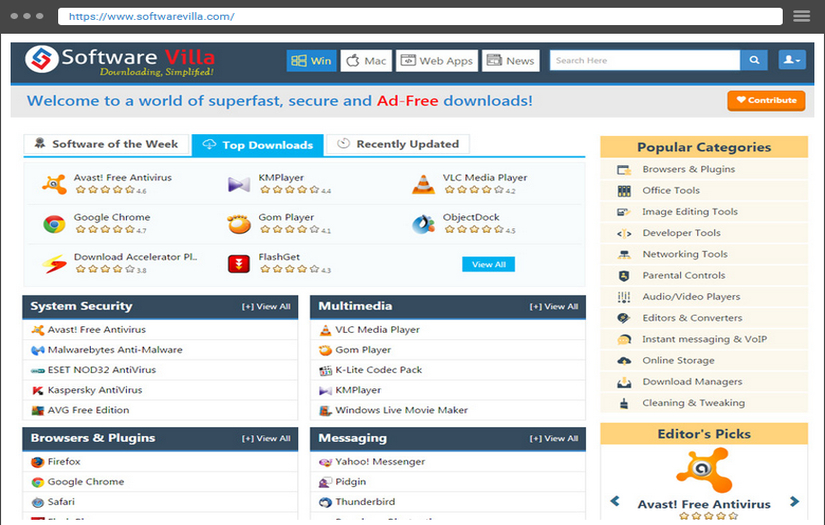Click the VLC Media Player link in Multimedia list

pyautogui.click(x=378, y=330)
